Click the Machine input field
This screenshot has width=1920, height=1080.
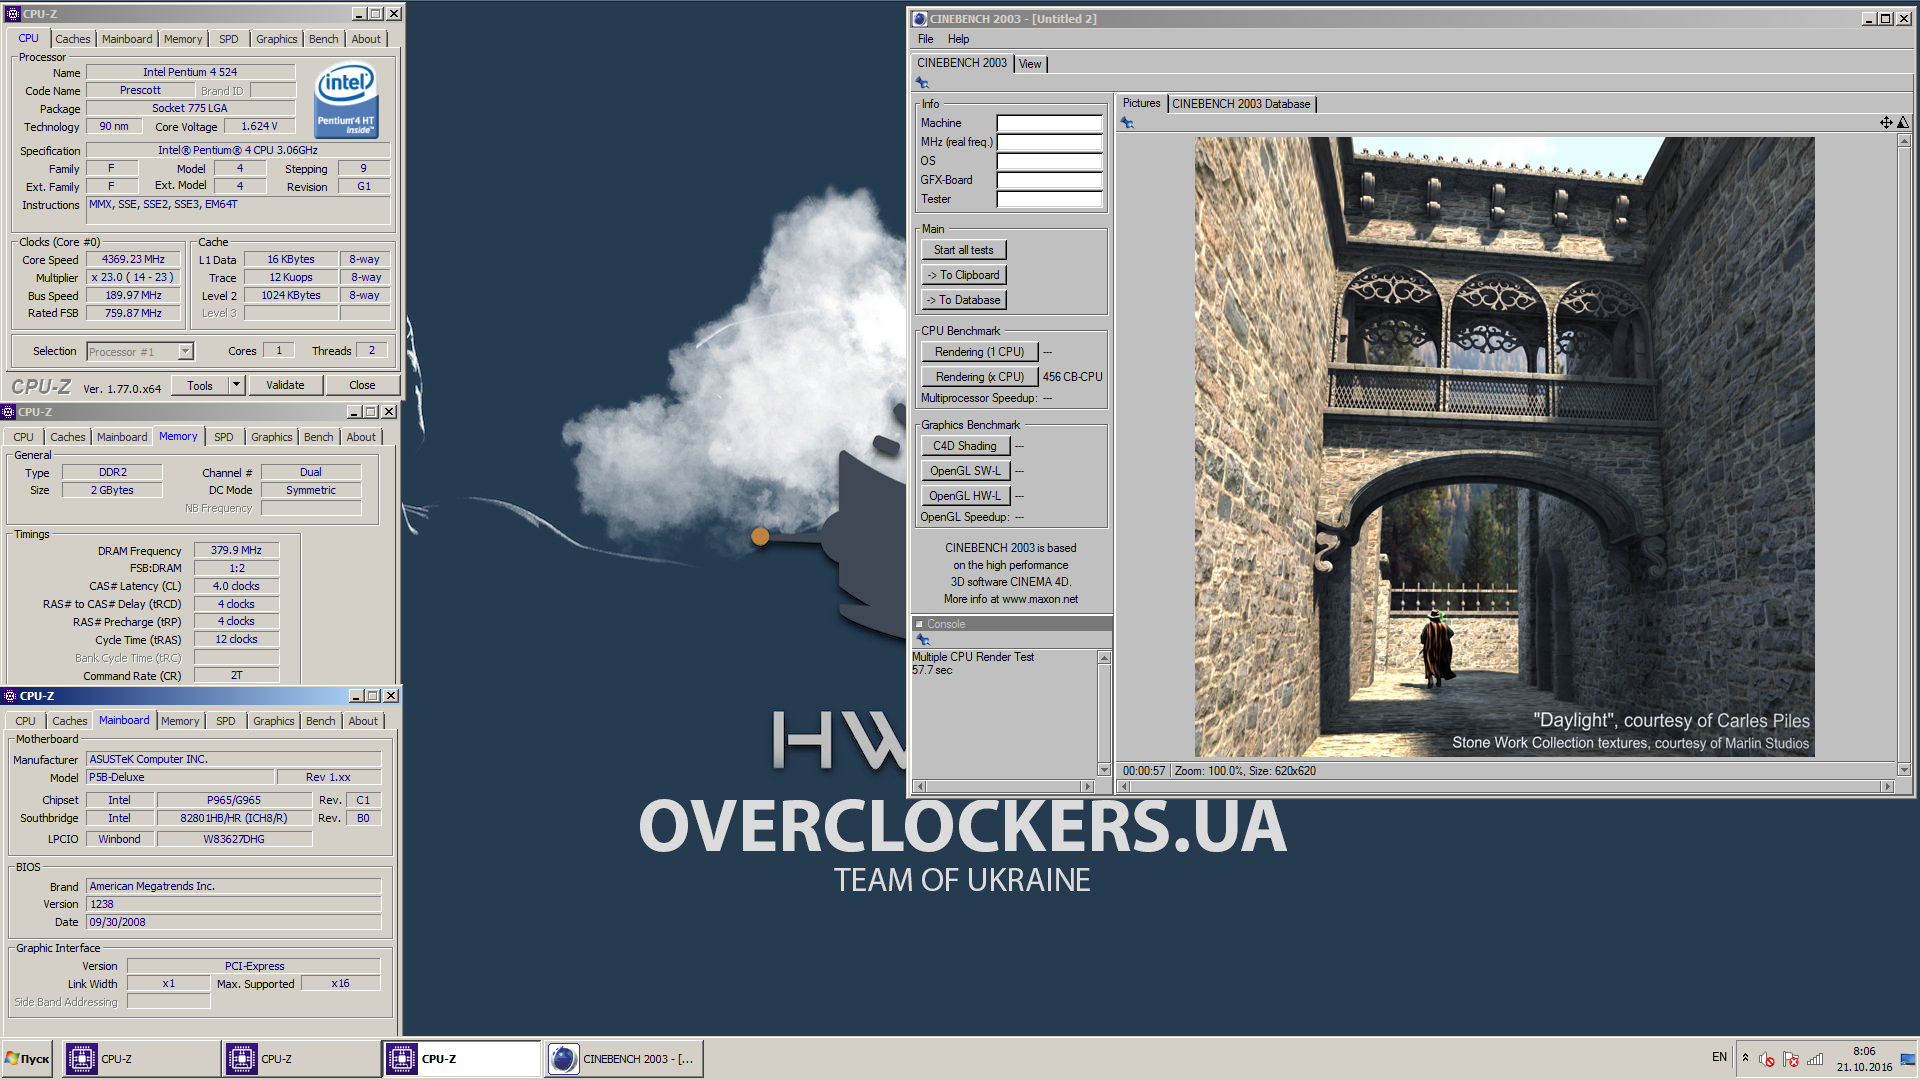click(x=1049, y=124)
